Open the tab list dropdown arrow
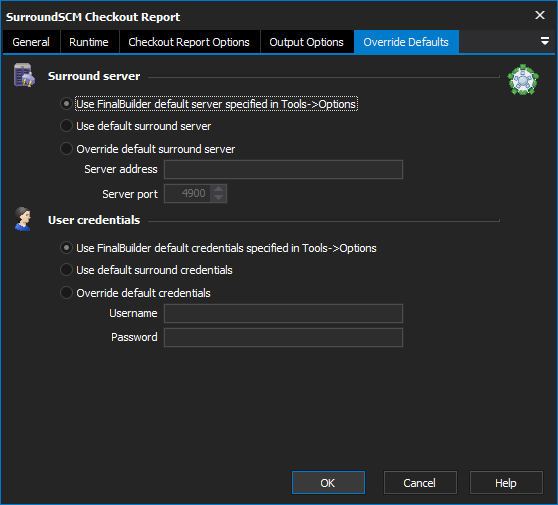This screenshot has width=558, height=505. pos(544,41)
